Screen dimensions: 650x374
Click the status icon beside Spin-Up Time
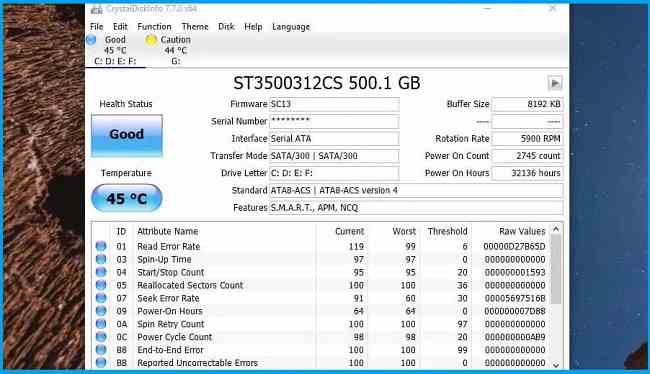click(101, 259)
